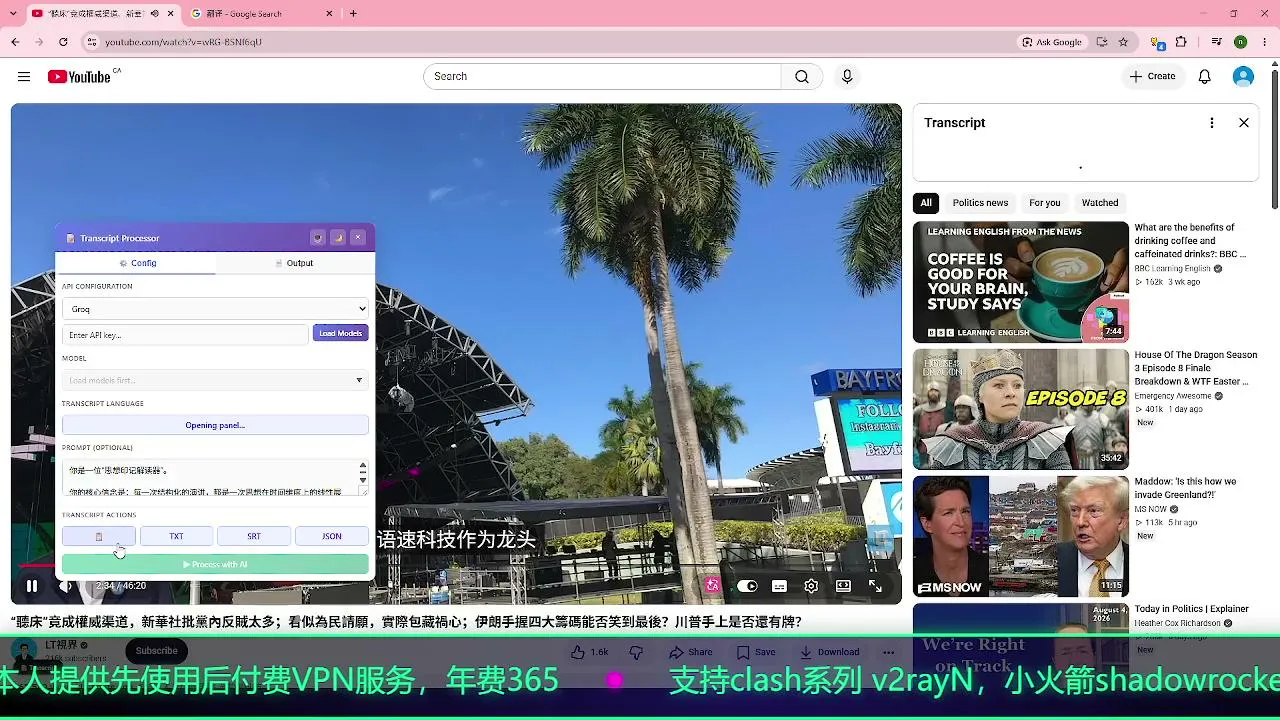Screen dimensions: 1280x720
Task: Open 'Today in Politics | Explainer' video title
Action: pos(1191,609)
